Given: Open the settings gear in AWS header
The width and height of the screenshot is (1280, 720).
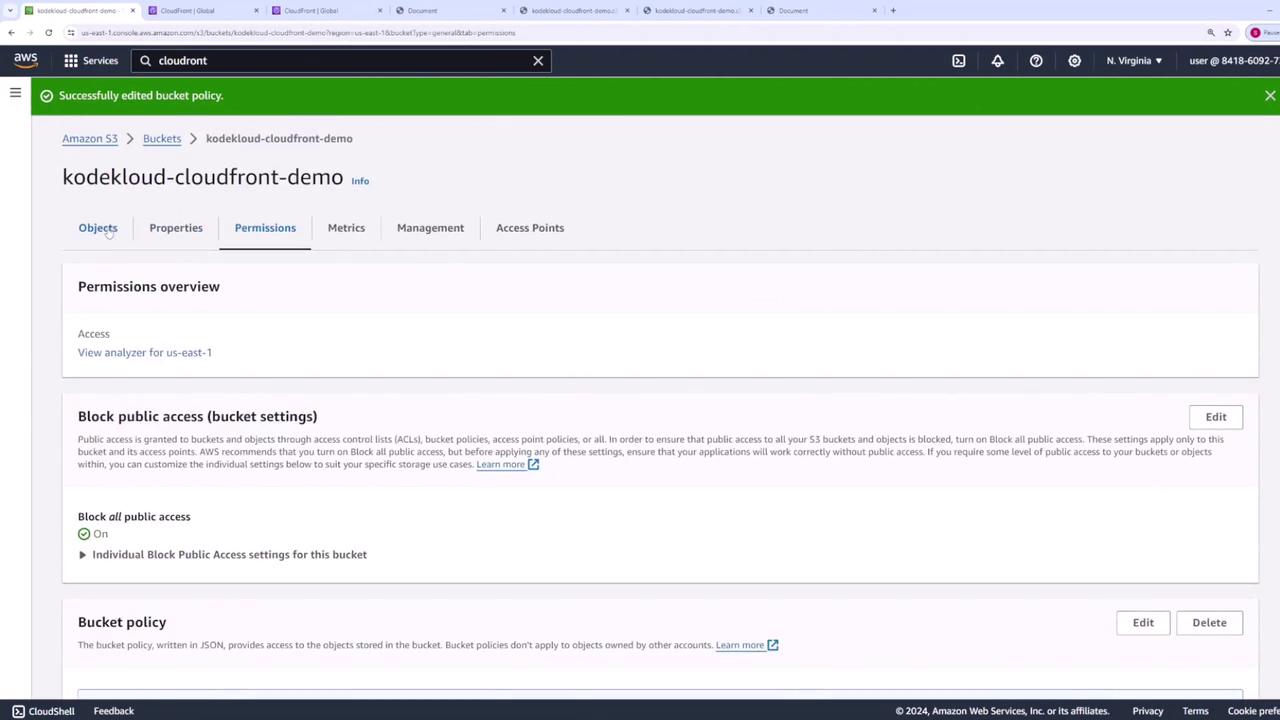Looking at the screenshot, I should 1074,60.
